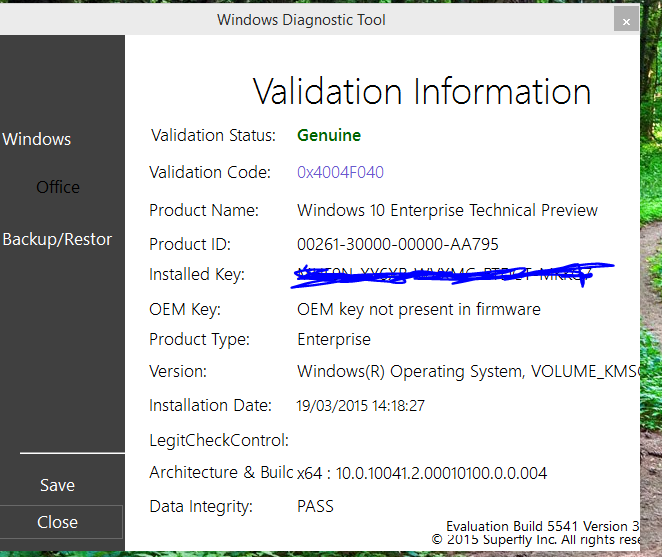Viewport: 662px width, 557px height.
Task: Open the Backup/Restore section
Action: [x=57, y=239]
